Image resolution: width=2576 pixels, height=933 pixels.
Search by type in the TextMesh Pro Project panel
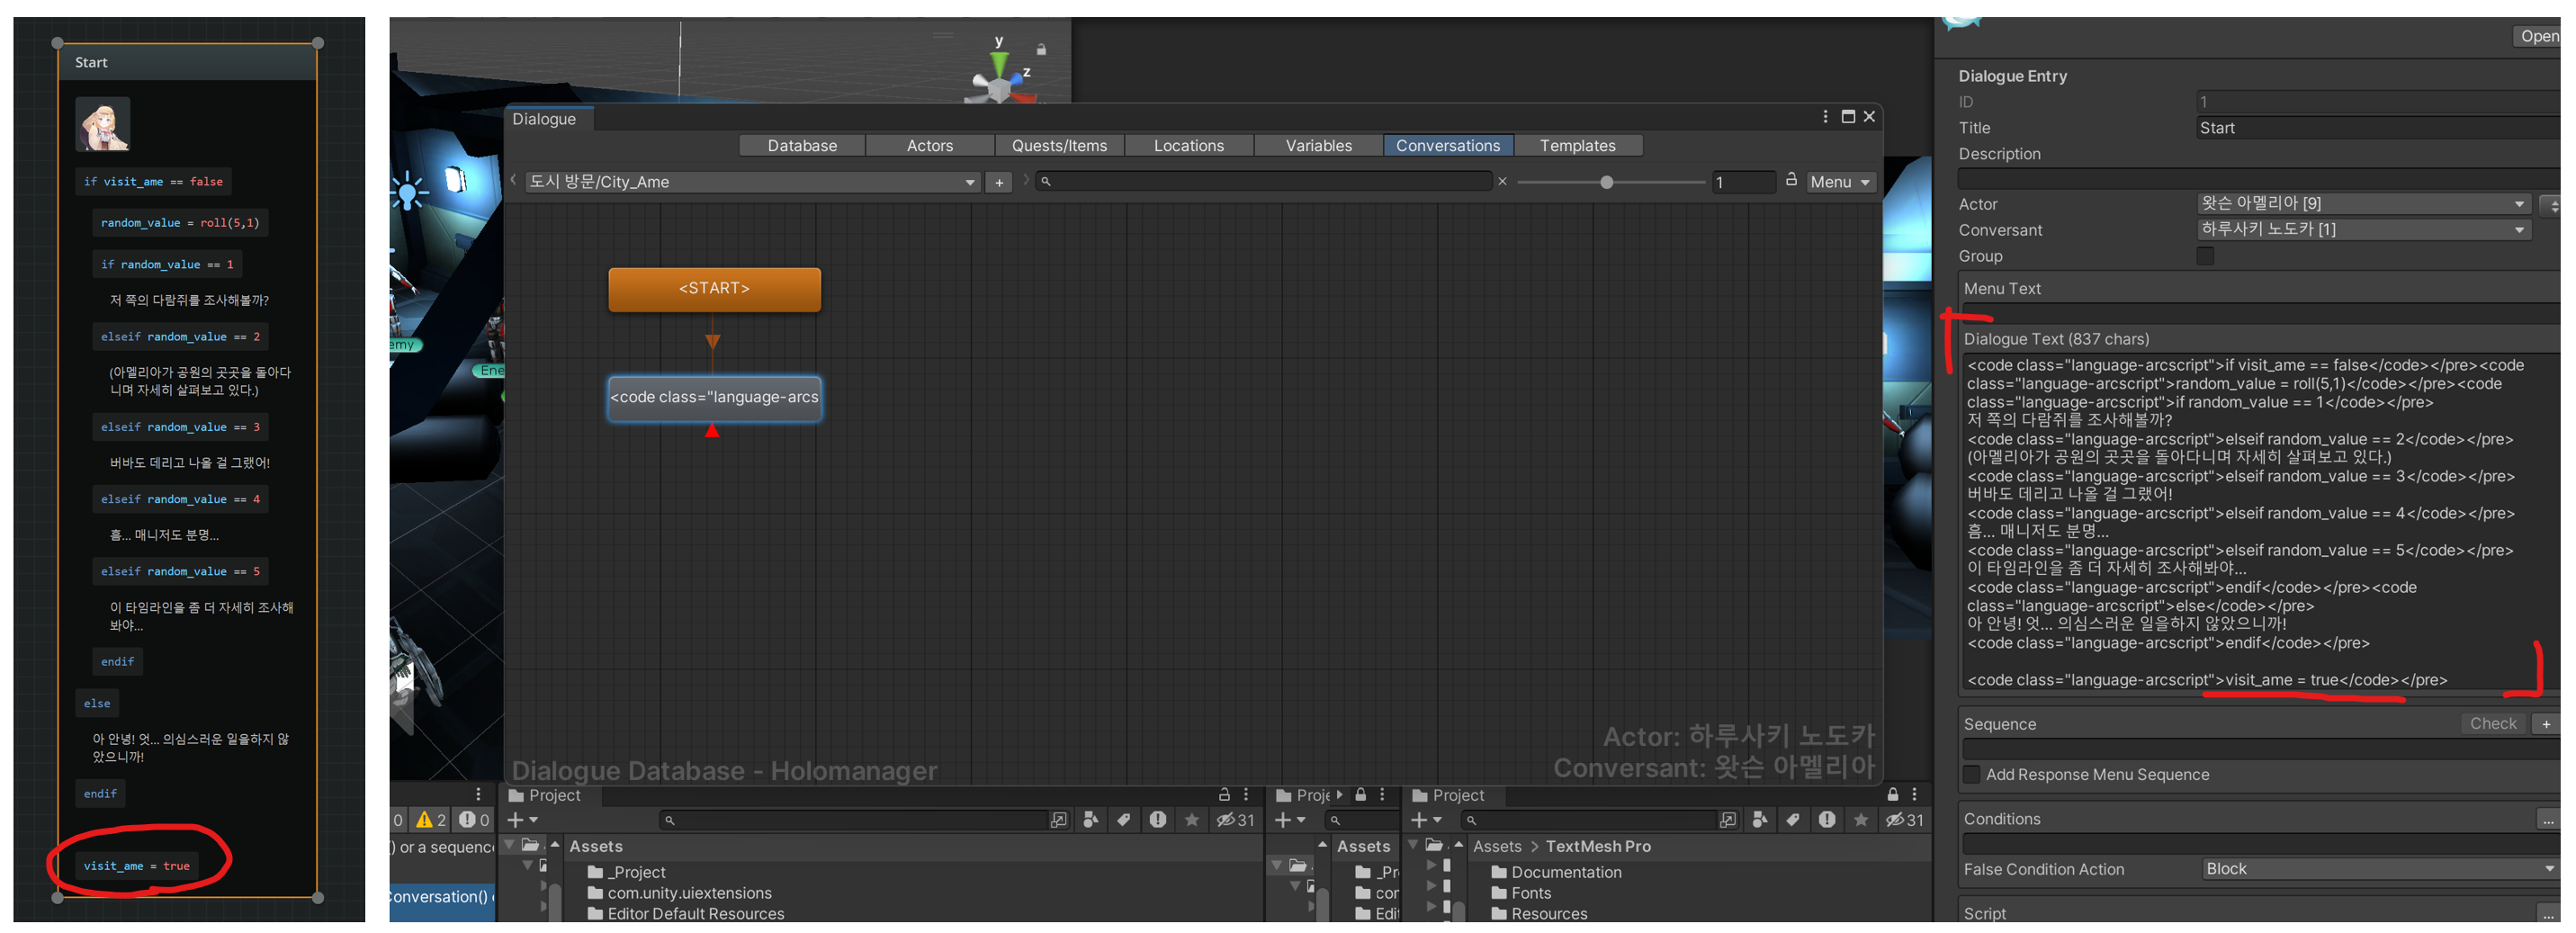pyautogui.click(x=1760, y=821)
